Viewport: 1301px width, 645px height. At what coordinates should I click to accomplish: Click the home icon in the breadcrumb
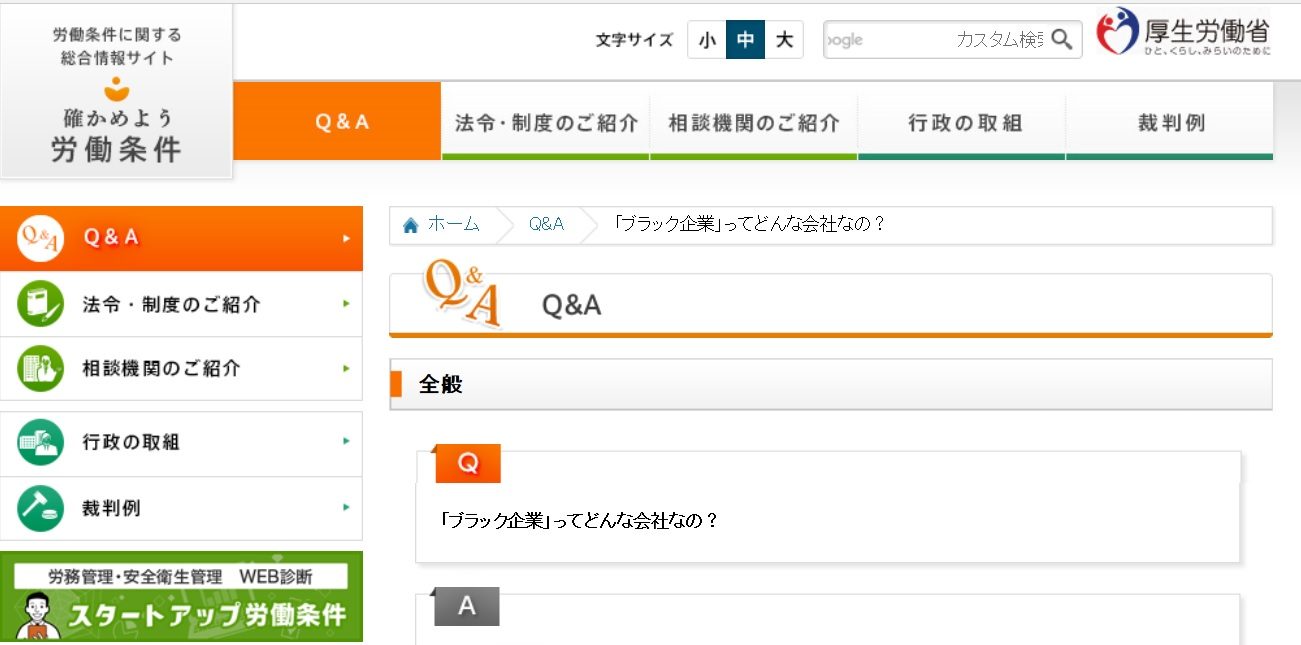(409, 225)
